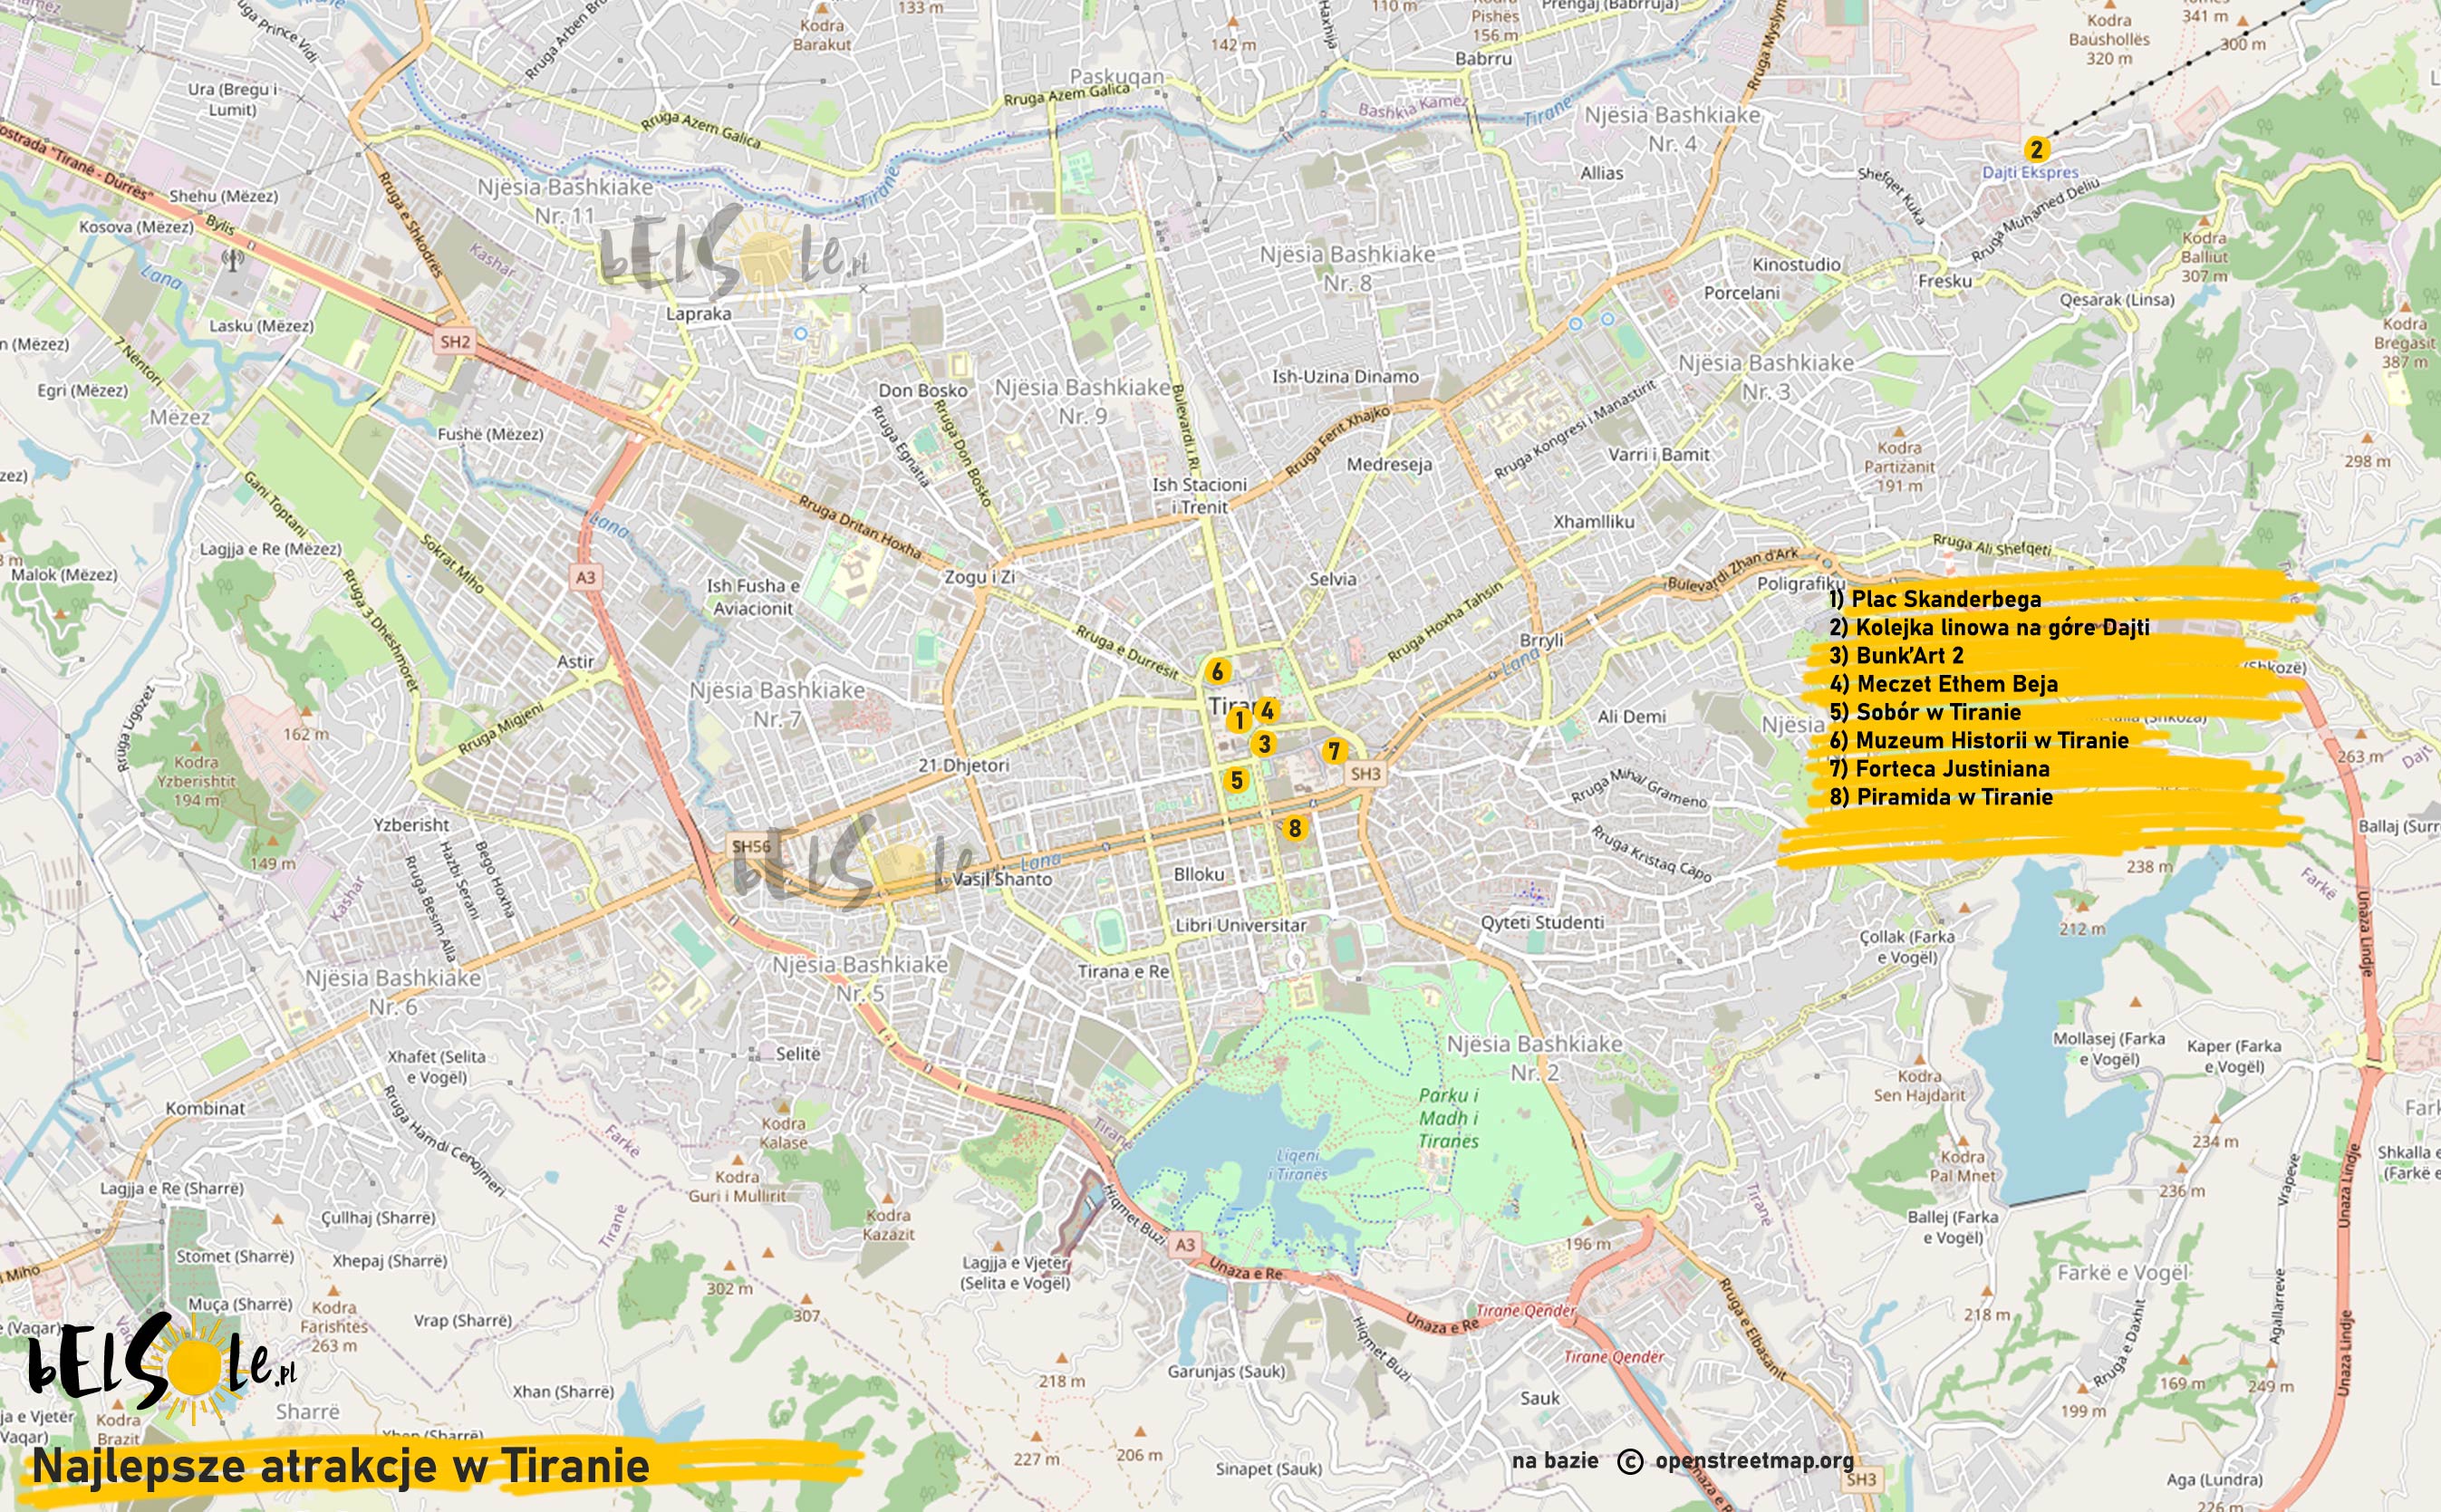Select legend entry Kolejka linowa na górę Dajti
The width and height of the screenshot is (2441, 1512).
click(1989, 628)
